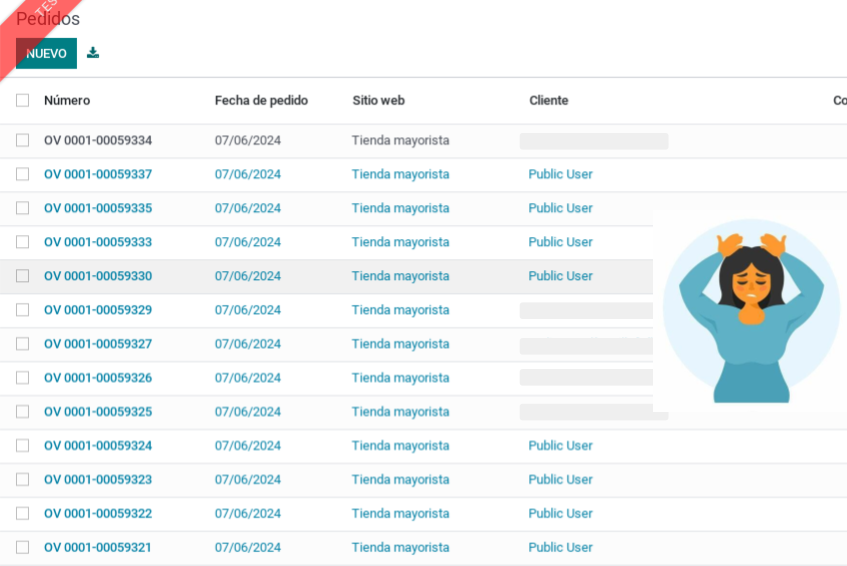Viewport: 847px width, 566px height.
Task: Select checkbox for order OV 0001-00059330
Action: (x=23, y=276)
